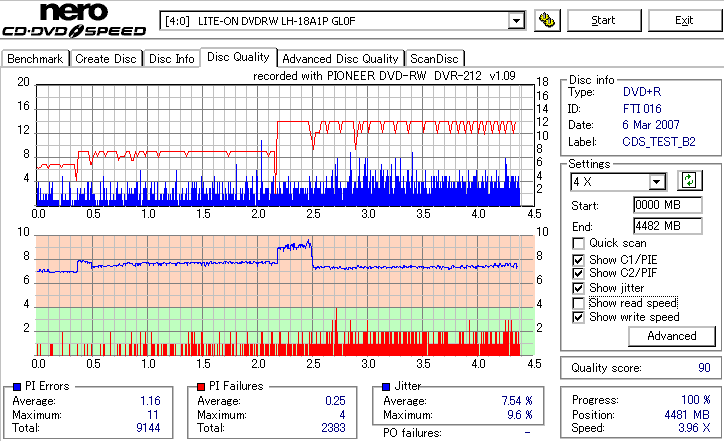Click the End position field 4482 MB
The image size is (724, 441).
(668, 226)
